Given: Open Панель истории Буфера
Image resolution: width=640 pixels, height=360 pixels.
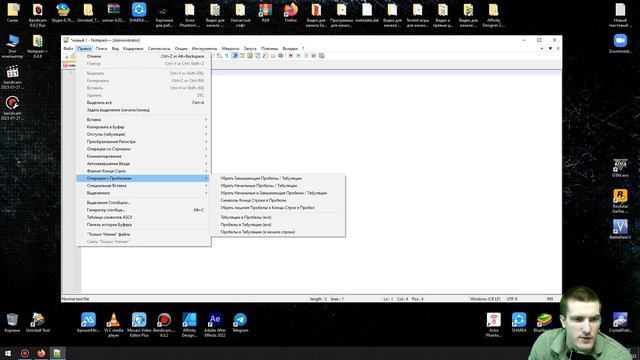Looking at the screenshot, I should click(x=144, y=224).
